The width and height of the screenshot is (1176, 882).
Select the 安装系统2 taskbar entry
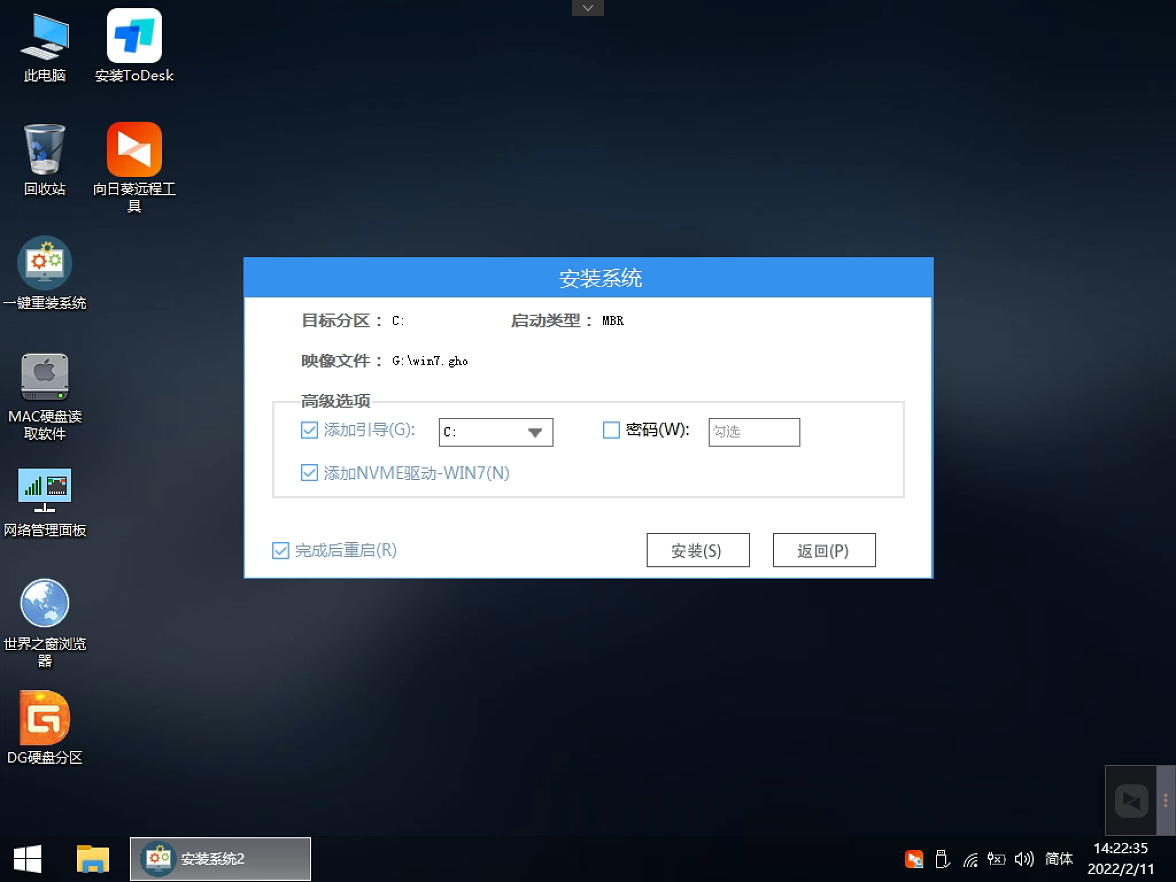coord(220,858)
